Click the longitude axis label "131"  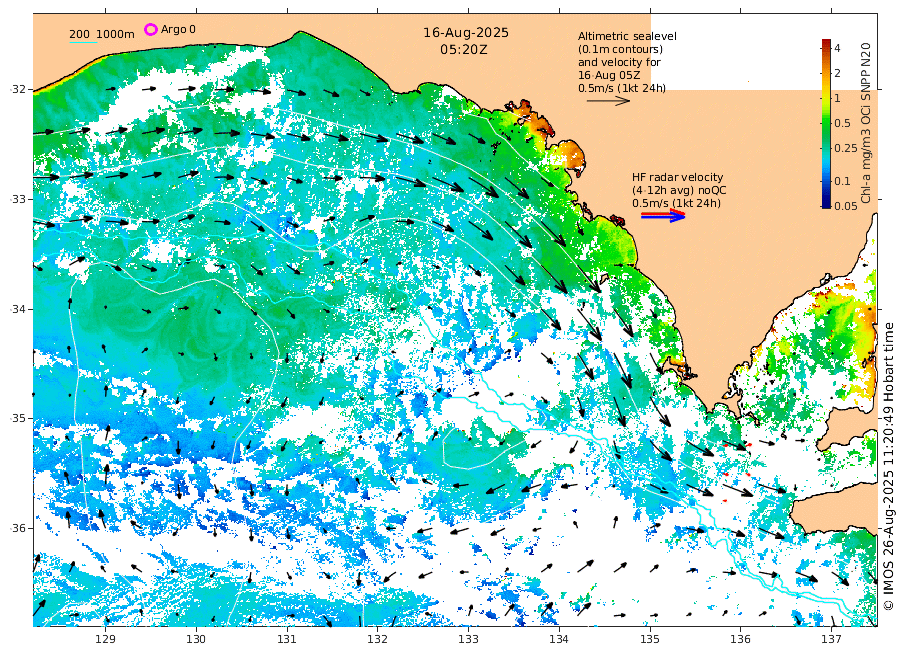(x=287, y=638)
